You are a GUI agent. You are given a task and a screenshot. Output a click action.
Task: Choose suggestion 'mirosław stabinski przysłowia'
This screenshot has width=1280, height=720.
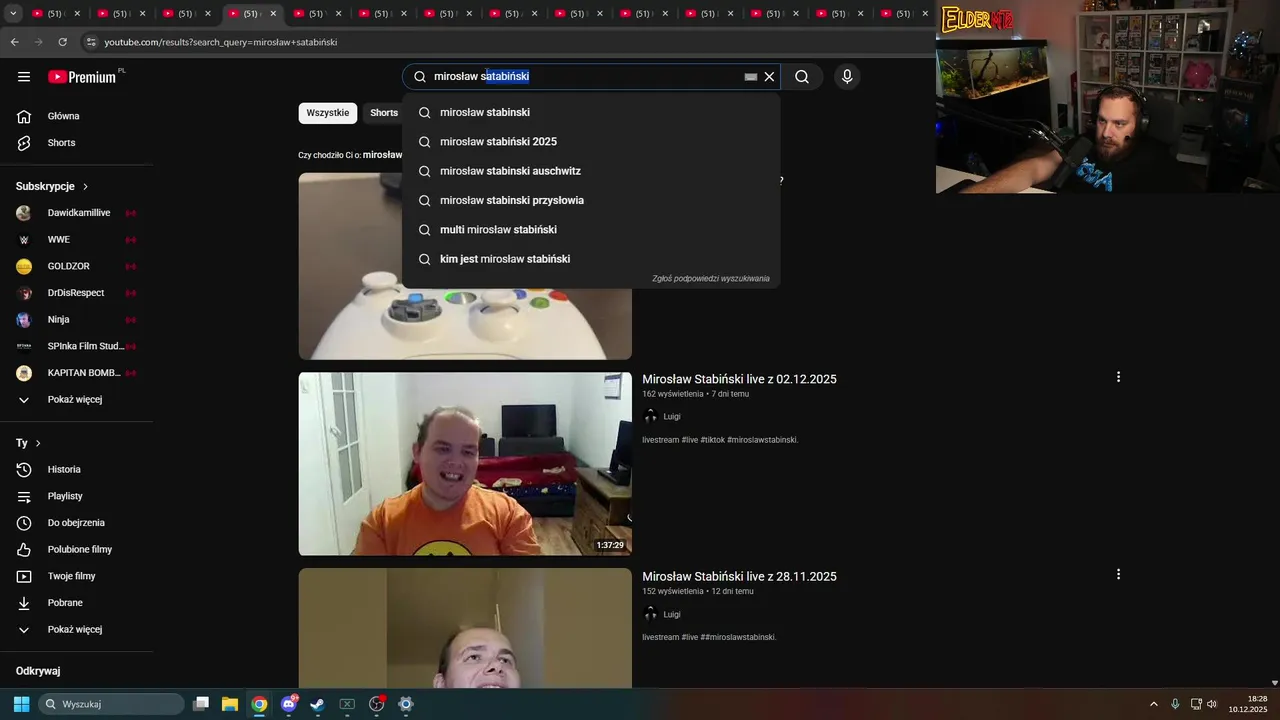click(591, 200)
